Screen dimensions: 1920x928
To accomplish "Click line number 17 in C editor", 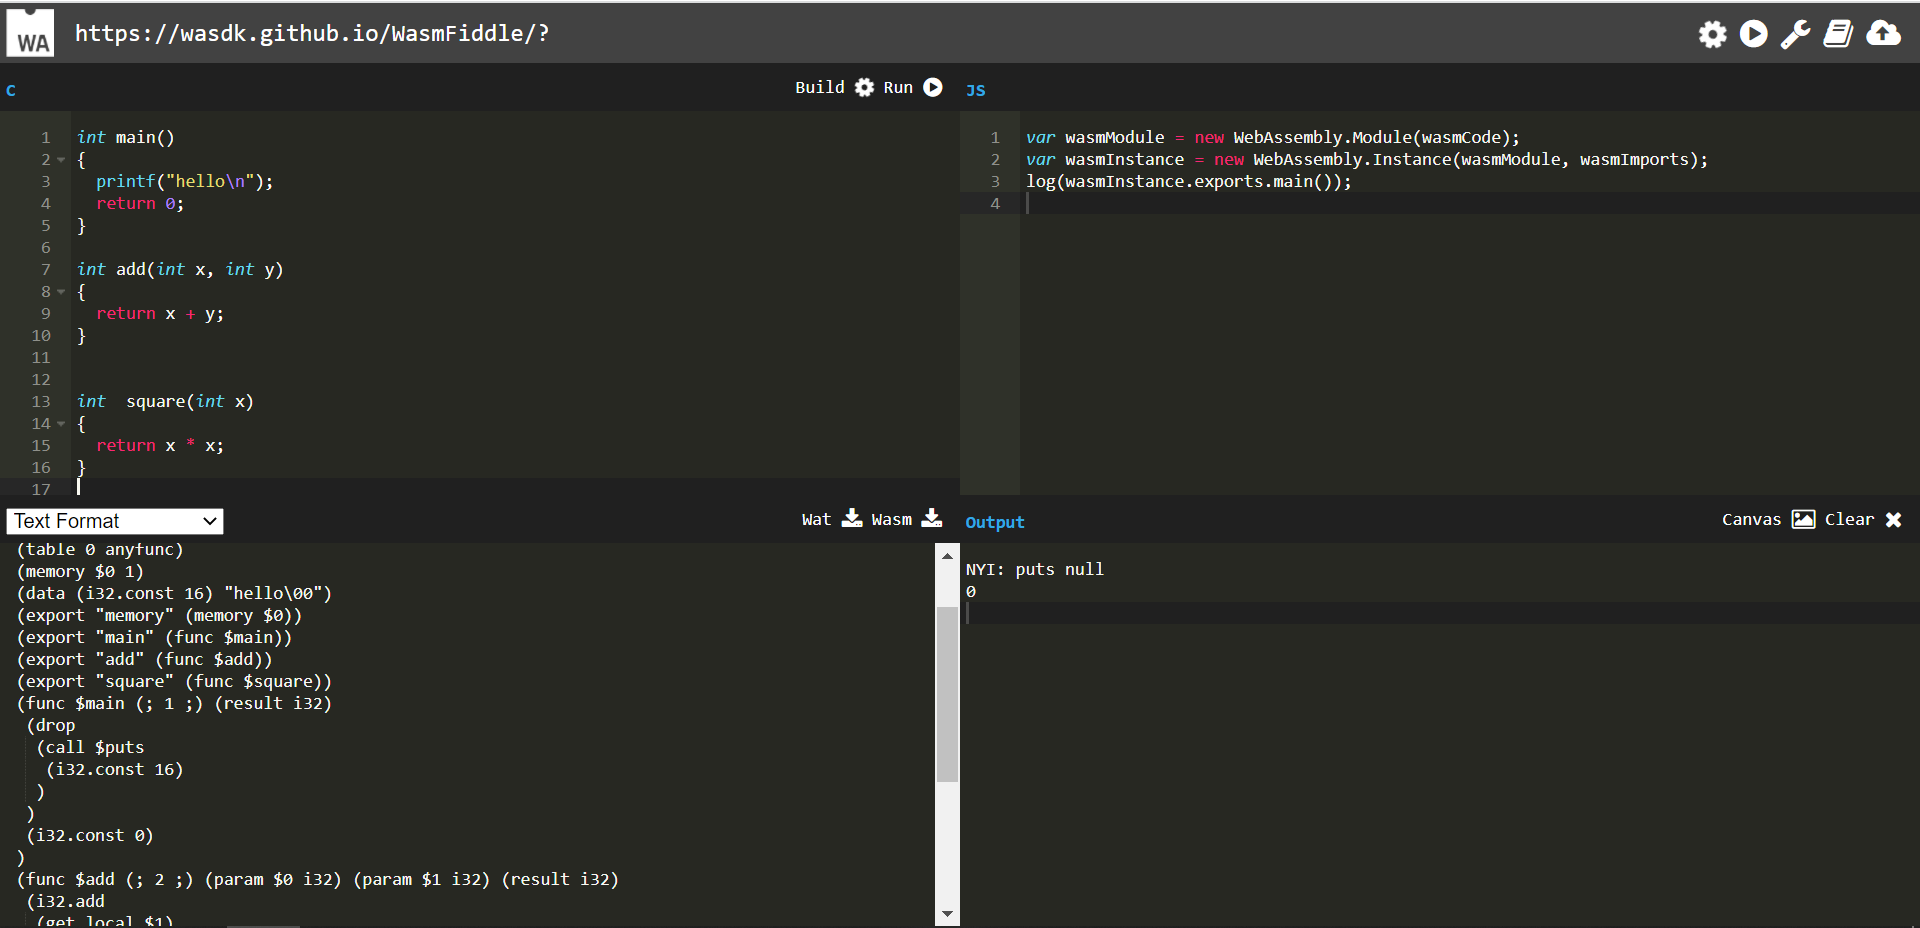I will [41, 489].
